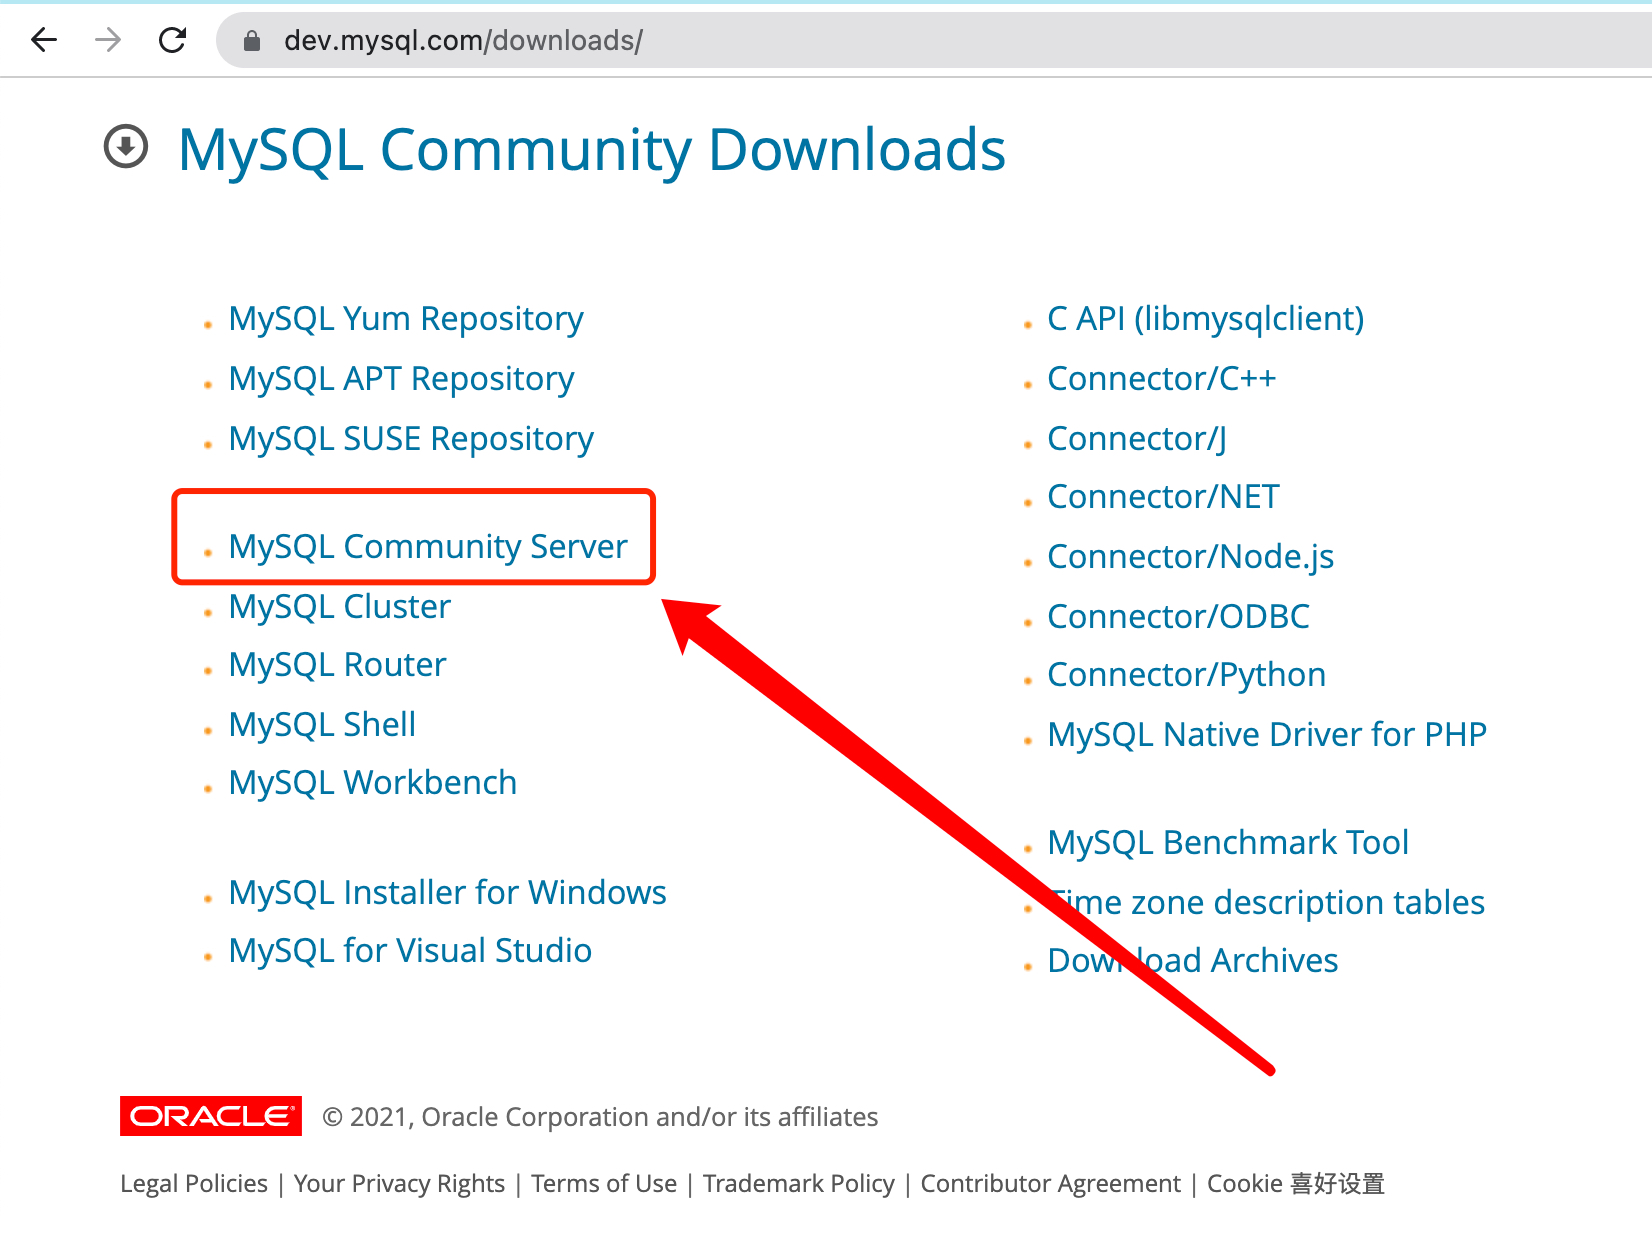Open C API (libmysqlclient) link
The width and height of the screenshot is (1652, 1234).
1205,319
